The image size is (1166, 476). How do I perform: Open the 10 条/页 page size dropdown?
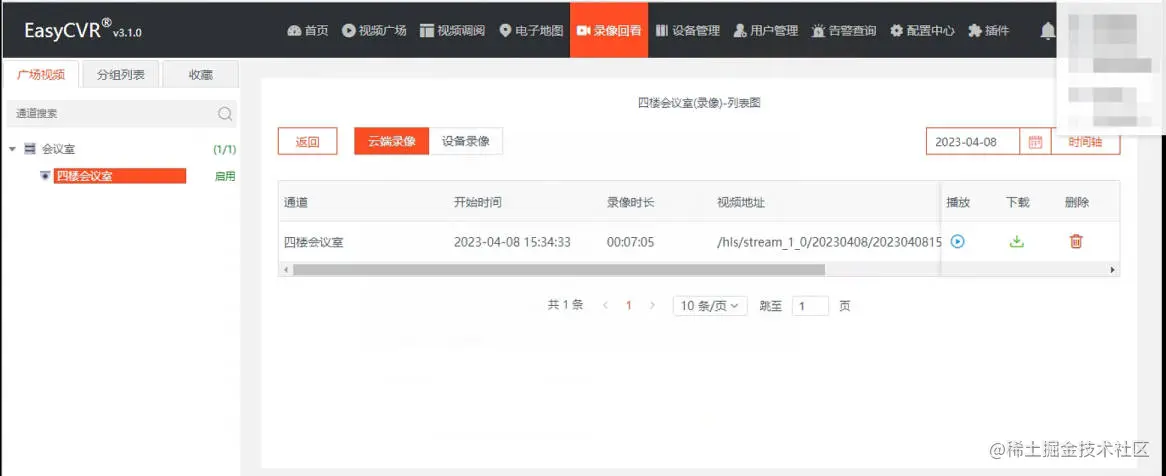pos(710,306)
